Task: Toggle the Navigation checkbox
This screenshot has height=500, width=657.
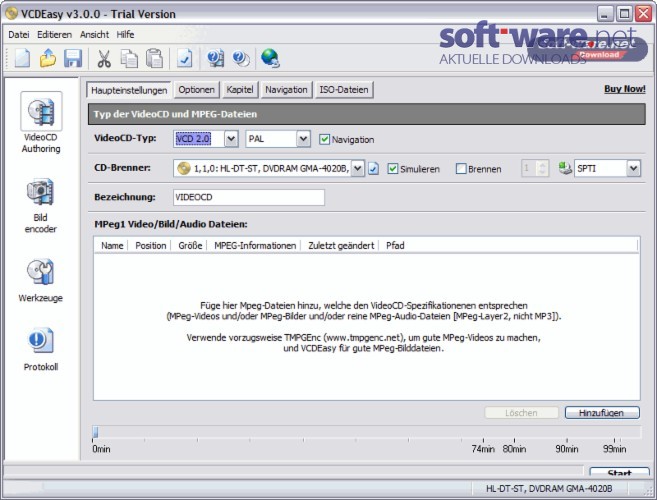Action: (x=324, y=139)
